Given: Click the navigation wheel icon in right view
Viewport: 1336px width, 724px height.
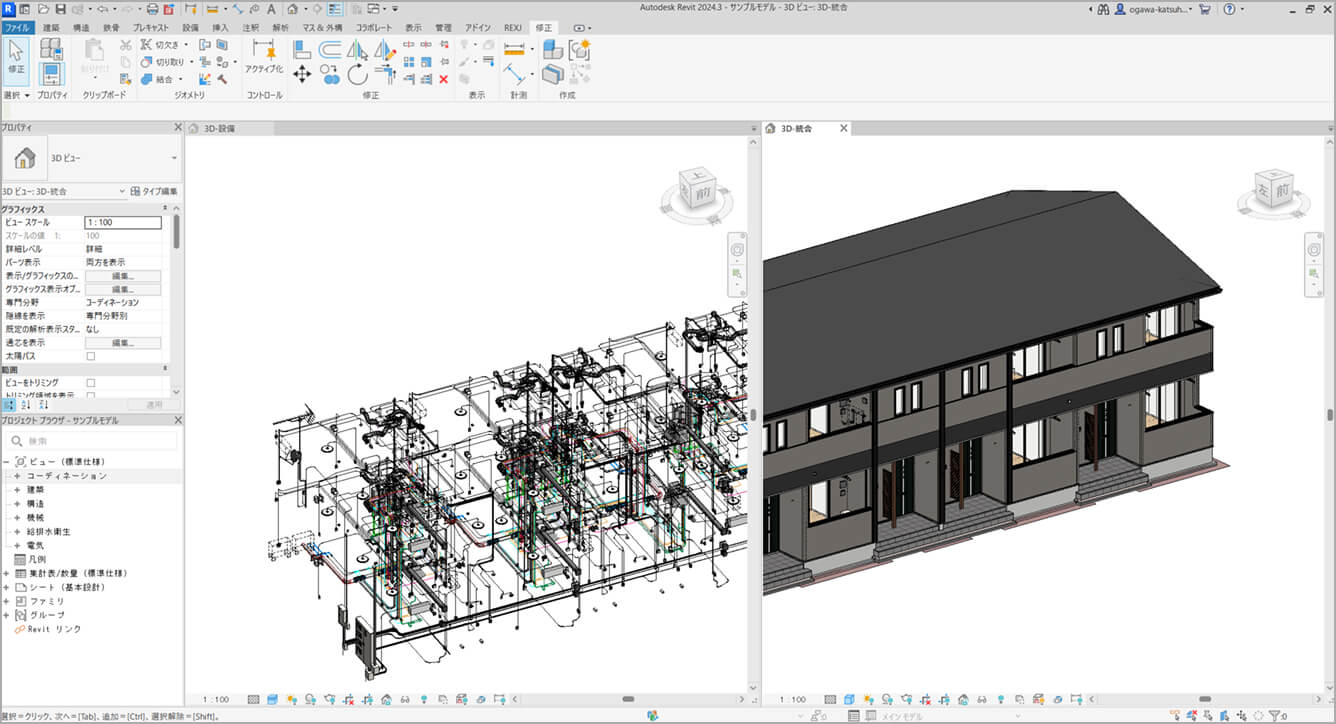Looking at the screenshot, I should click(x=1313, y=249).
